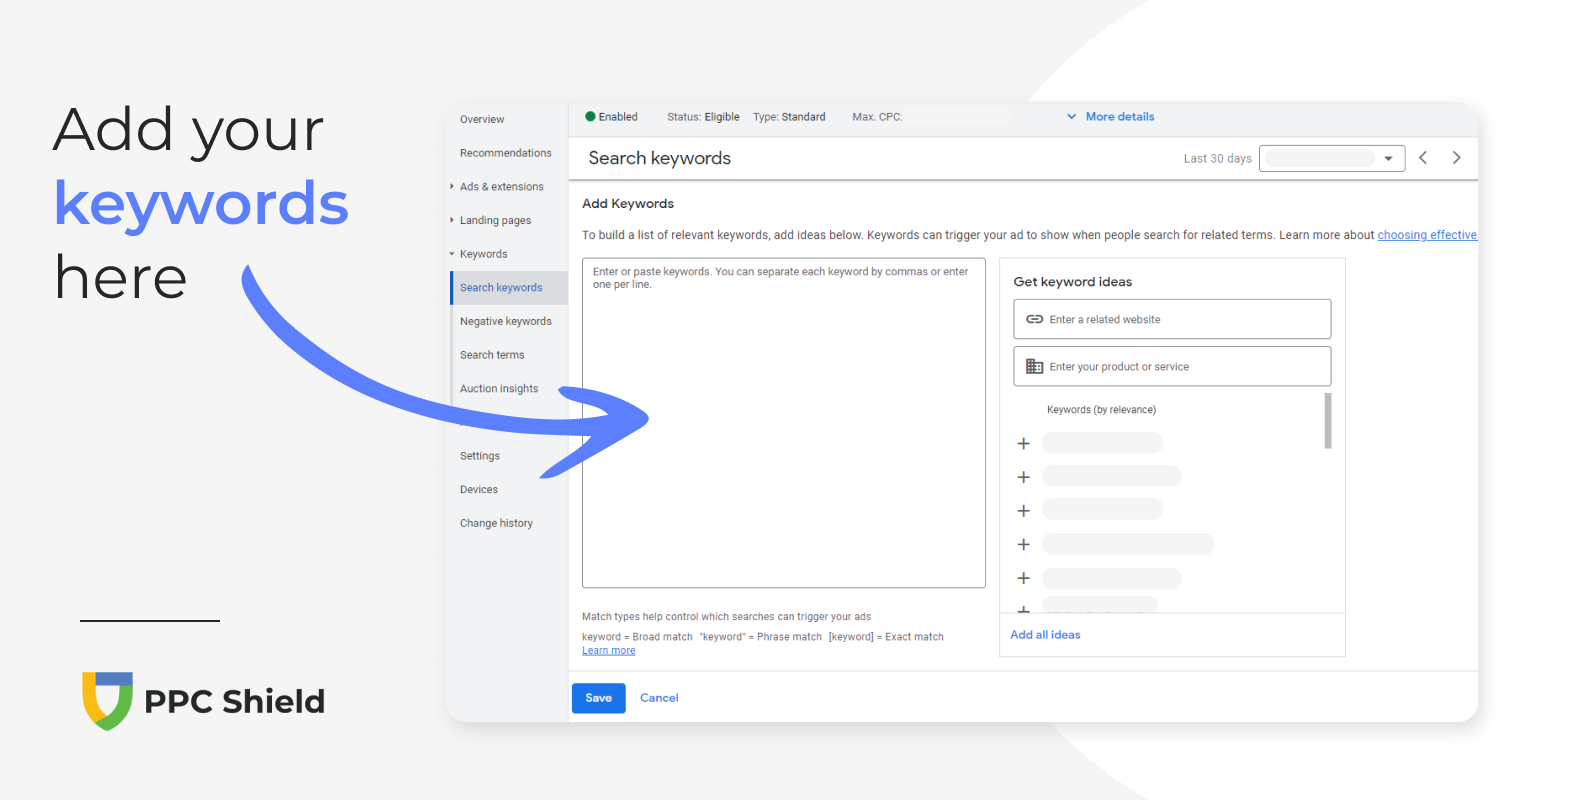Click the third plus icon in keyword ideas
This screenshot has width=1580, height=800.
[x=1023, y=511]
